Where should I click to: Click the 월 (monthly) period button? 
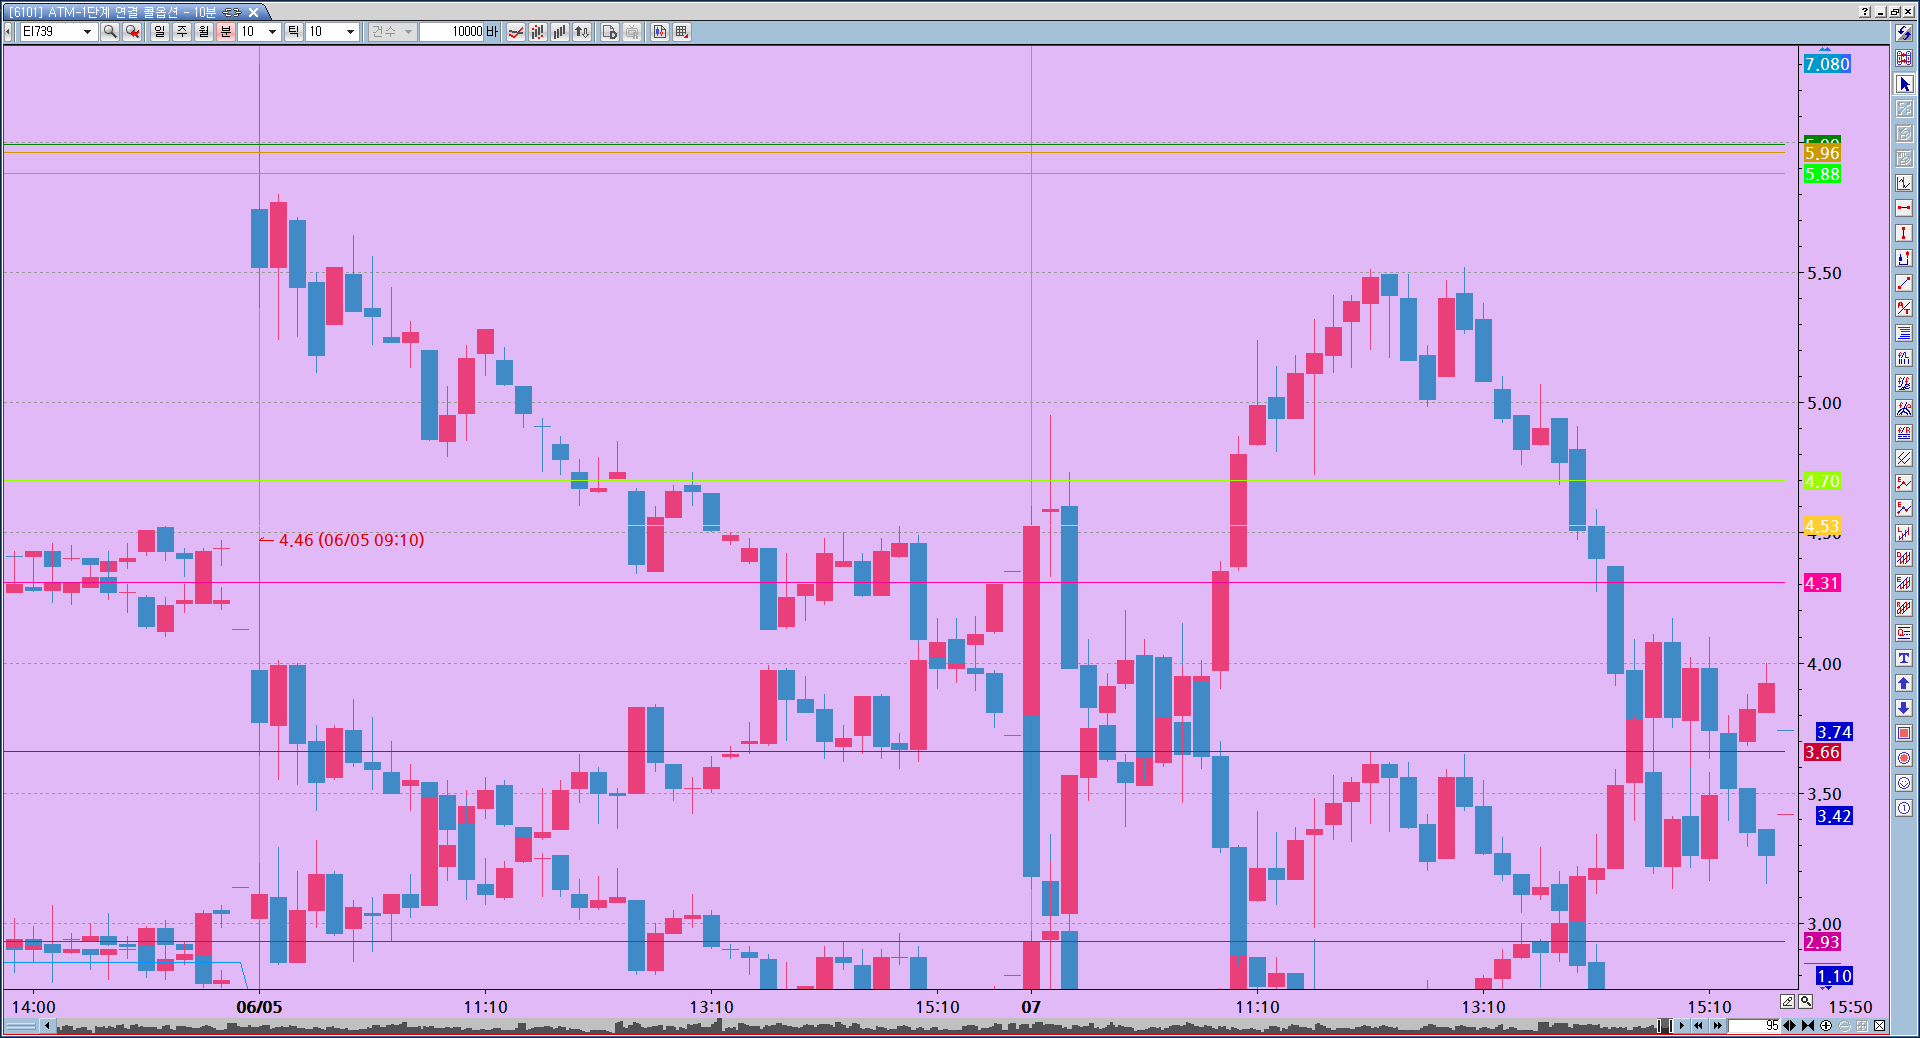[x=204, y=32]
